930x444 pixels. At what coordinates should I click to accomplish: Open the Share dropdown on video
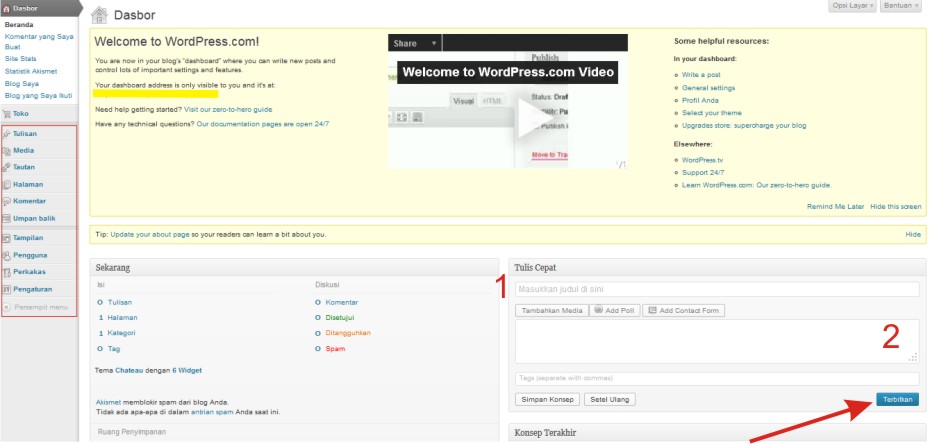pos(415,43)
